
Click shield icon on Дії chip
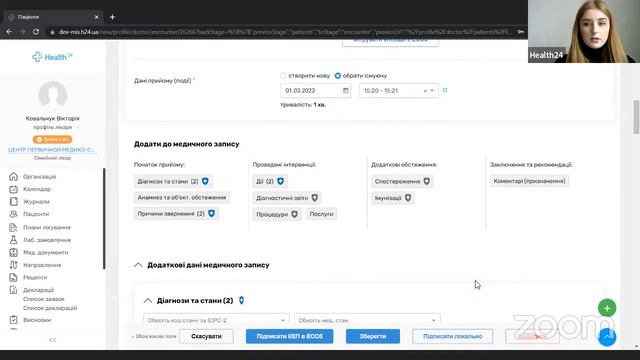tap(280, 181)
